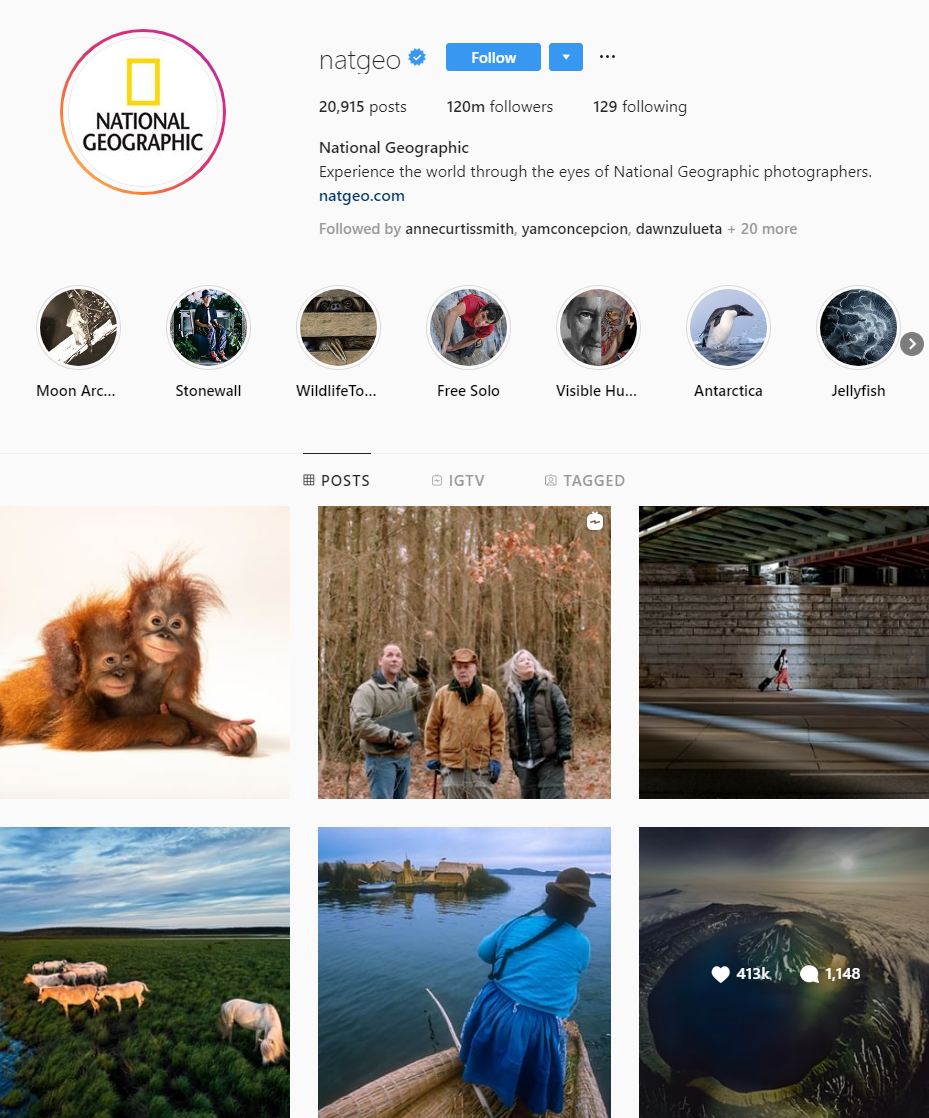Screen dimensions: 929x1118
Task: Open the Antarctica penguin highlight
Action: 728,327
